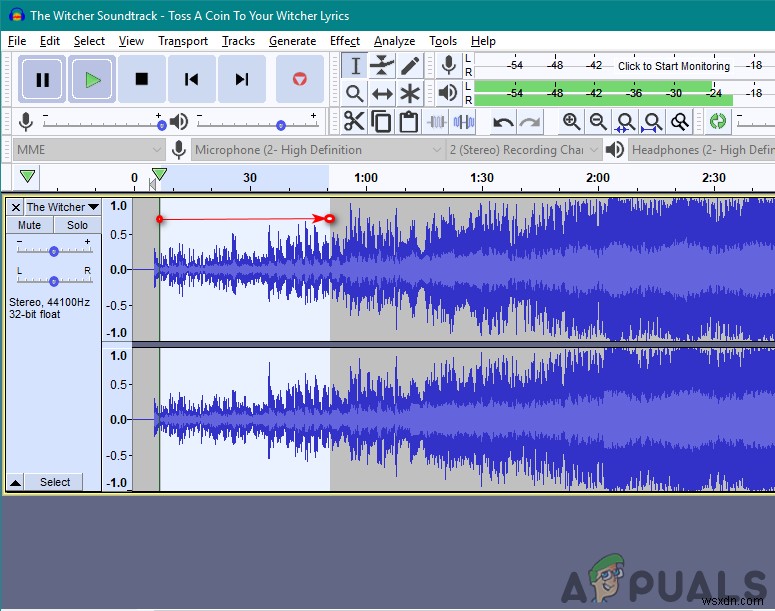The width and height of the screenshot is (775, 611).
Task: Pause playback with the Pause button
Action: tap(42, 79)
